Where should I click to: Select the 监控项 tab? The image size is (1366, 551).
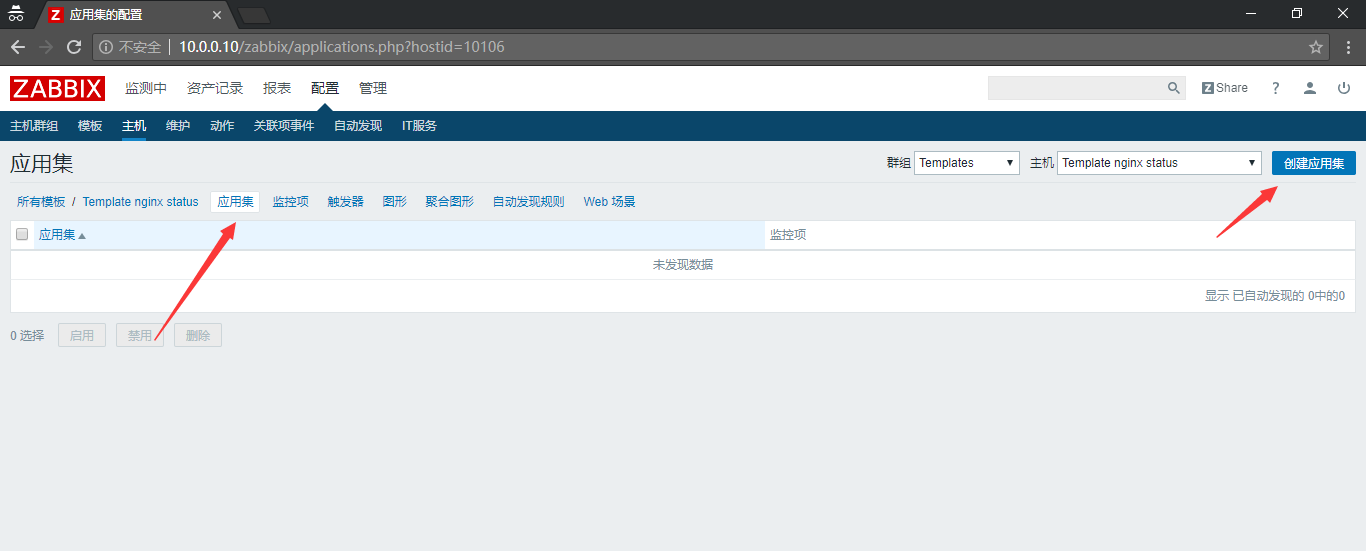(291, 202)
